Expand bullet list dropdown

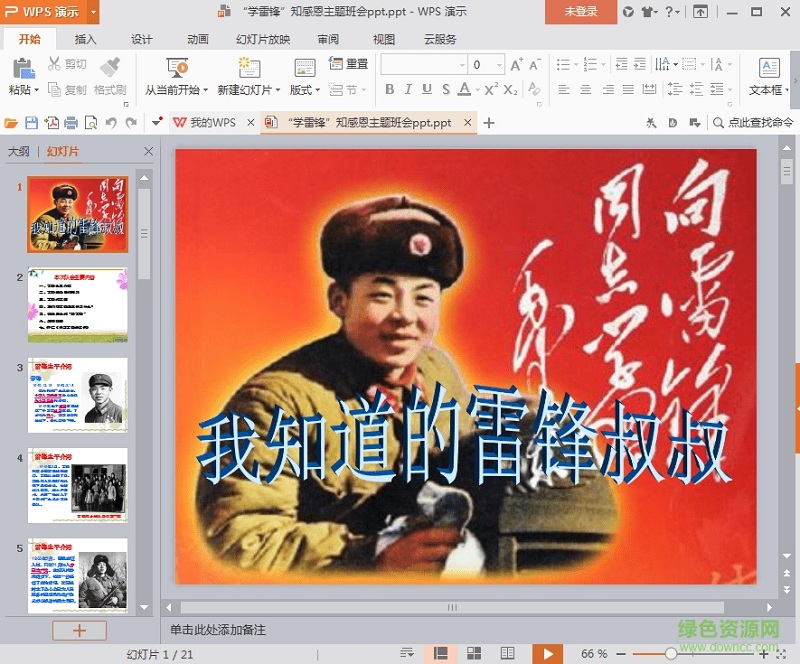point(576,64)
